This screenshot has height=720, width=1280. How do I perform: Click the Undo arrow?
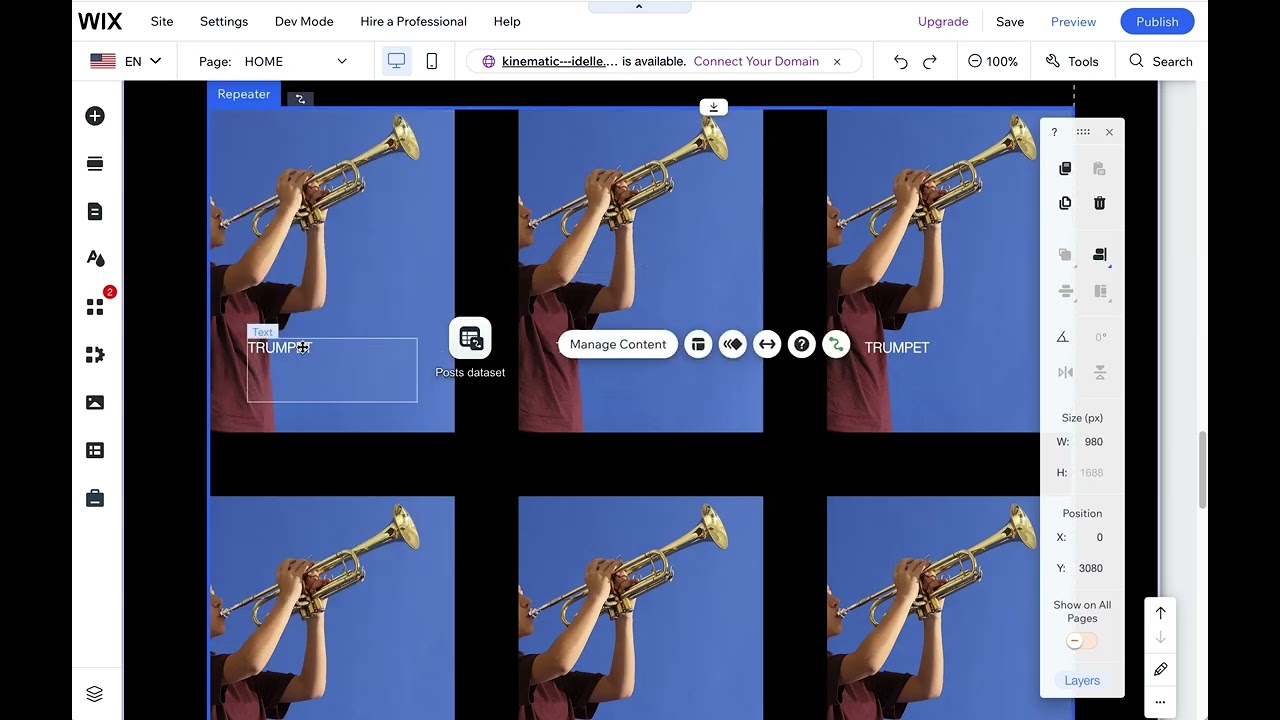[901, 61]
